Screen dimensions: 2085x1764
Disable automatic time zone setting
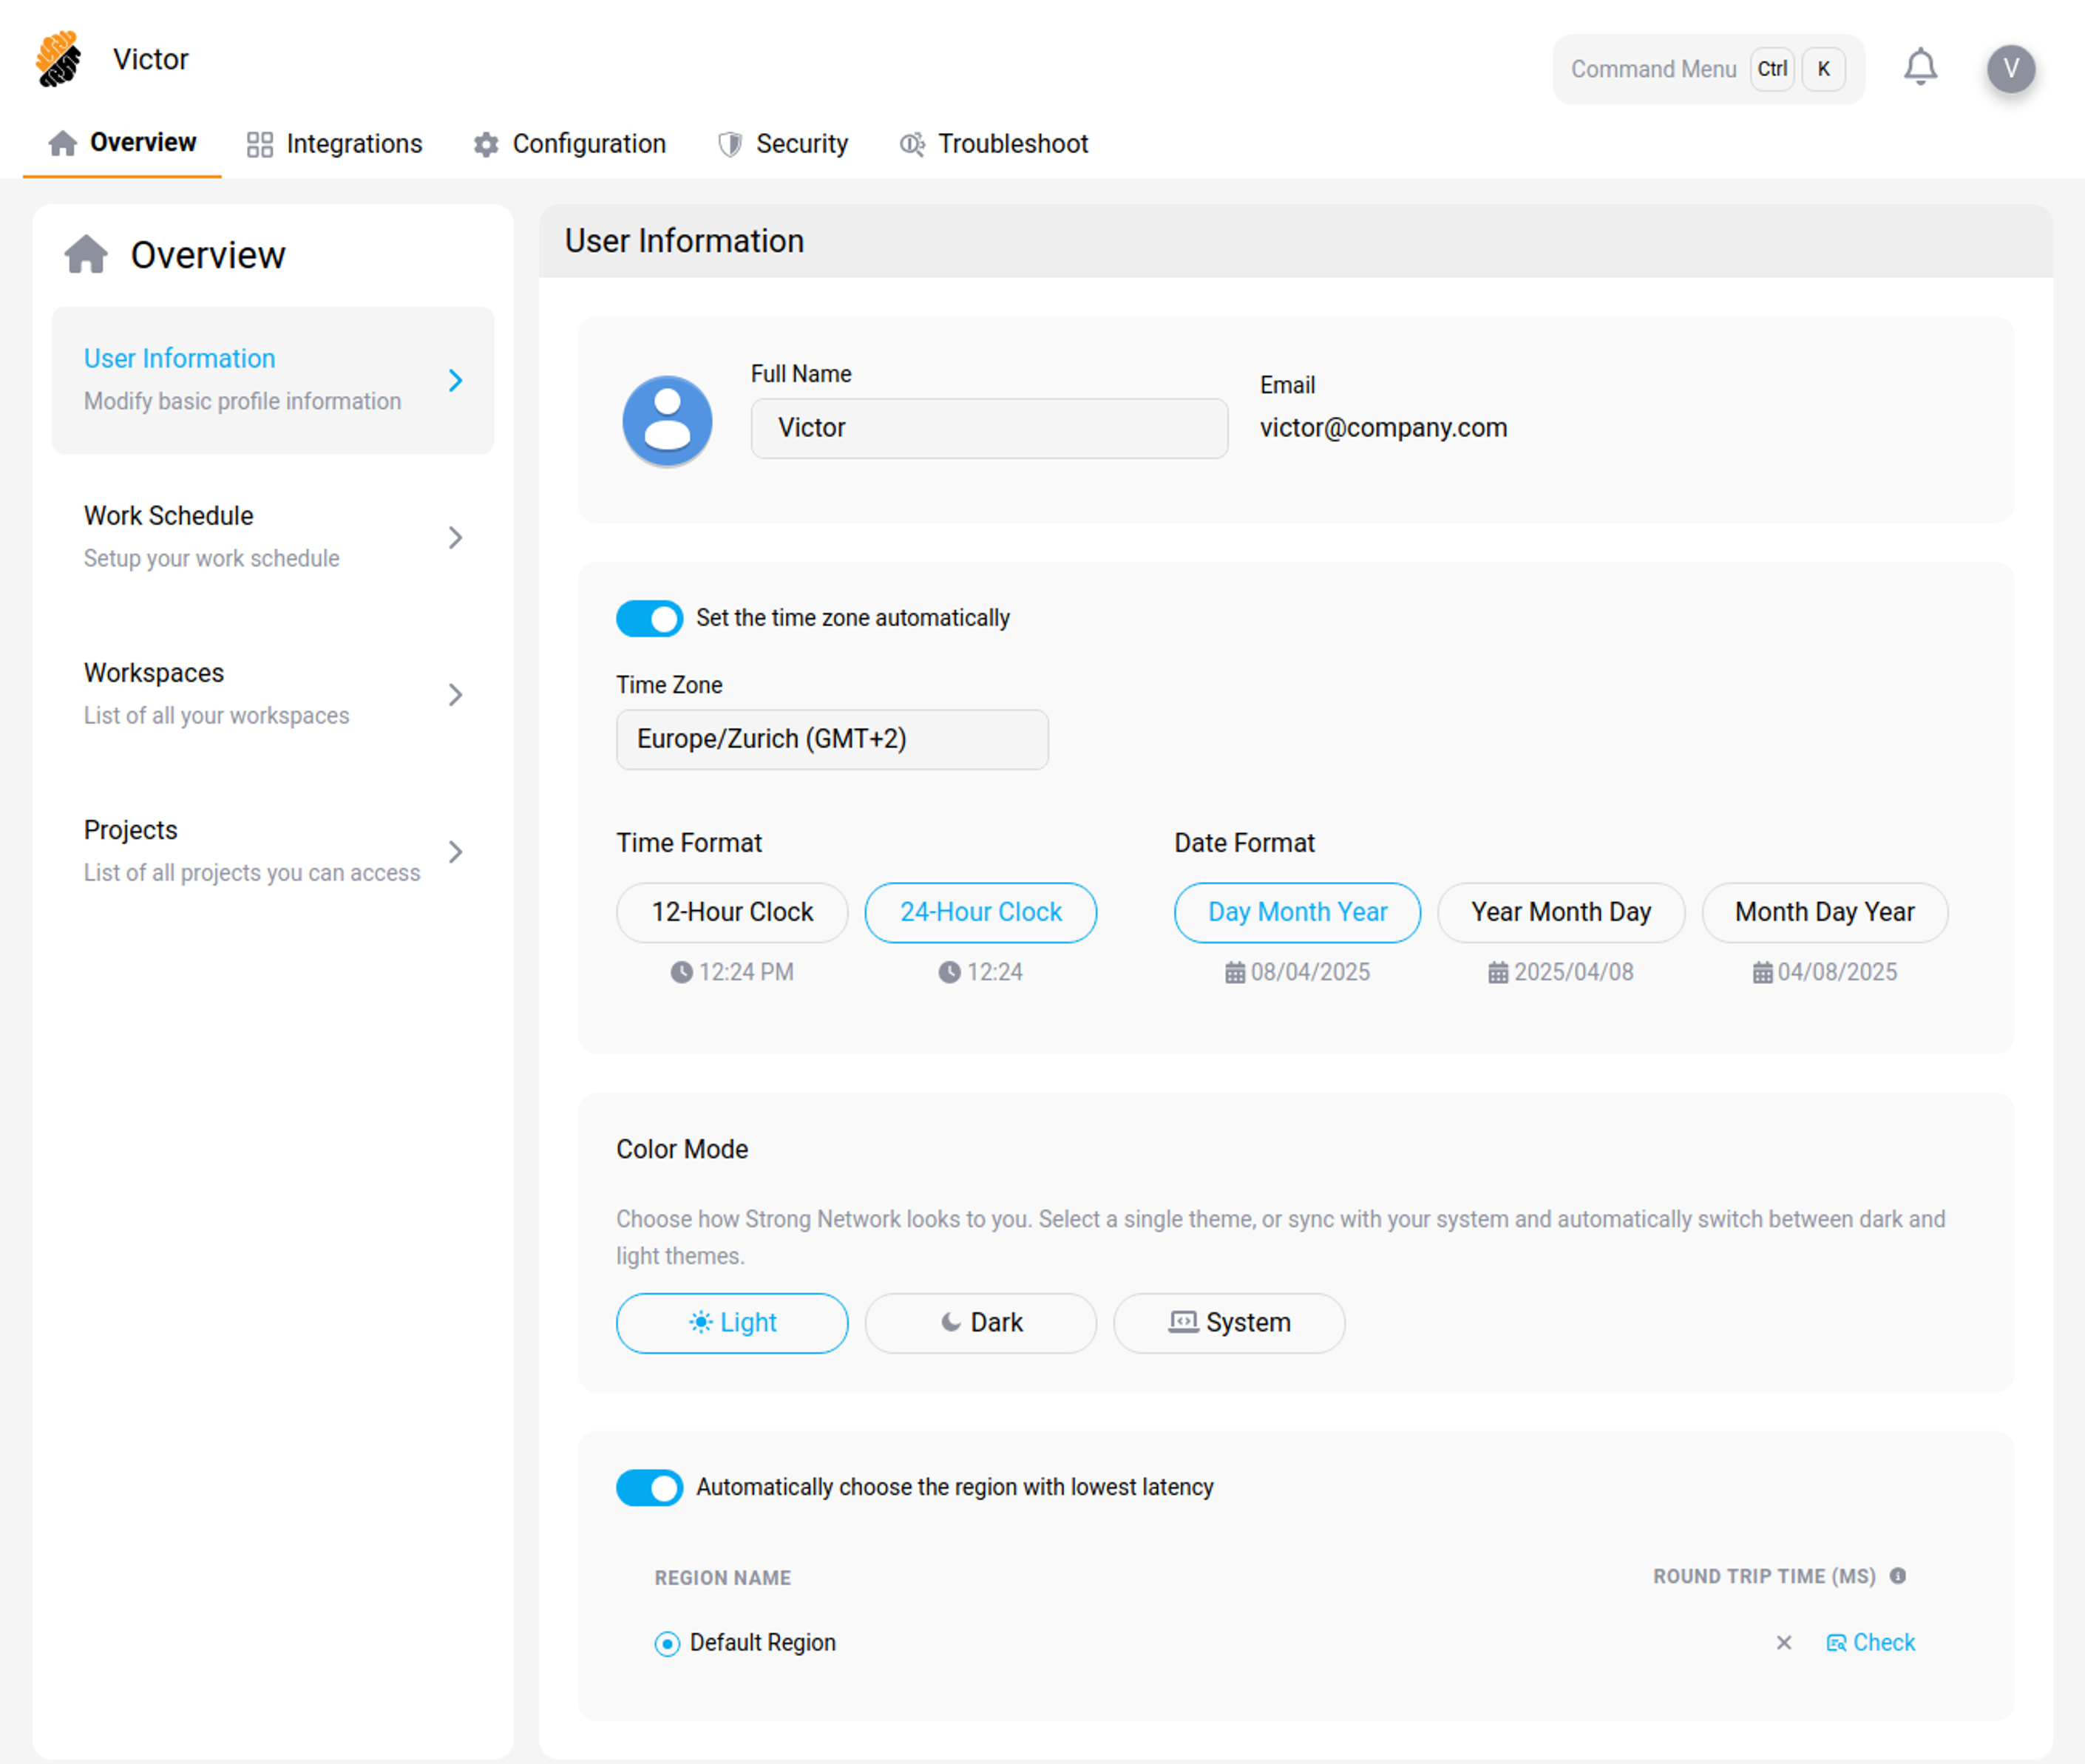(x=649, y=618)
